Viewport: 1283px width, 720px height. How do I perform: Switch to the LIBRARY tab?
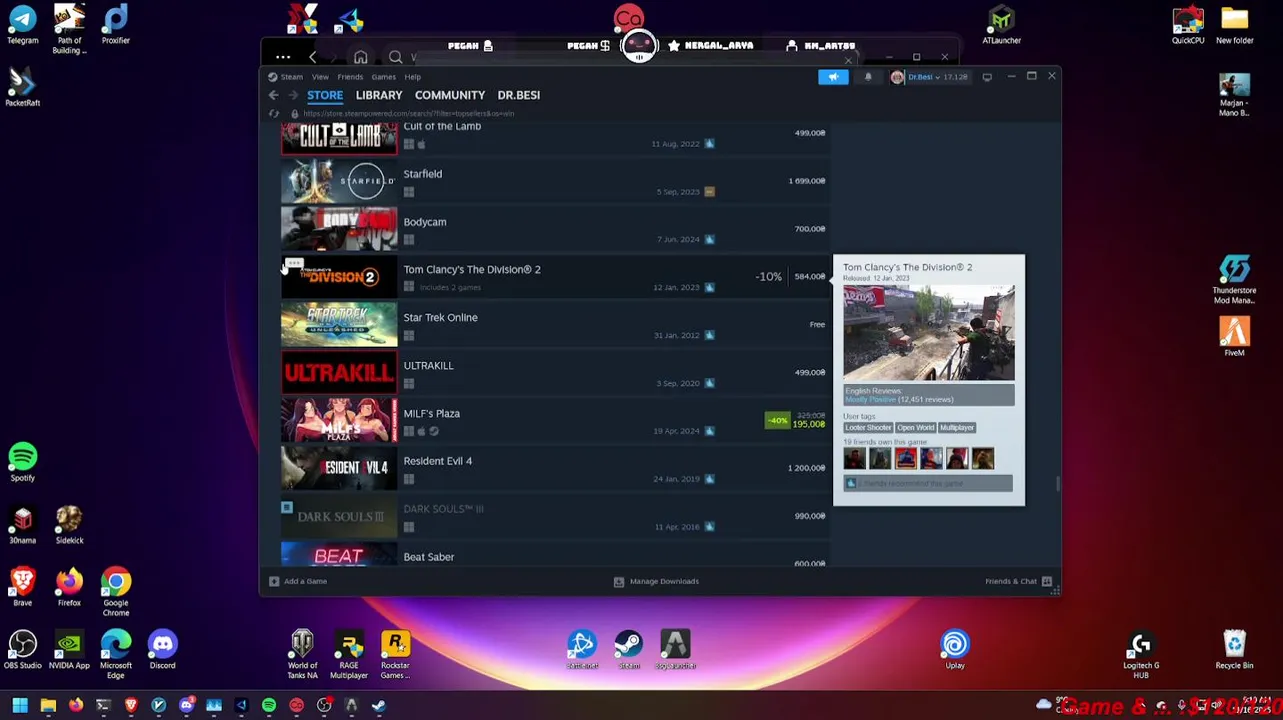379,95
